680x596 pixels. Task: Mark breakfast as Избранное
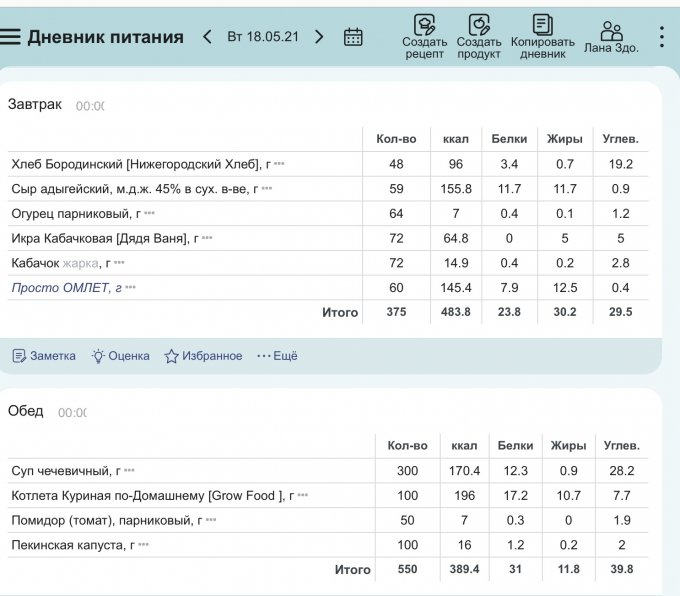(x=203, y=356)
